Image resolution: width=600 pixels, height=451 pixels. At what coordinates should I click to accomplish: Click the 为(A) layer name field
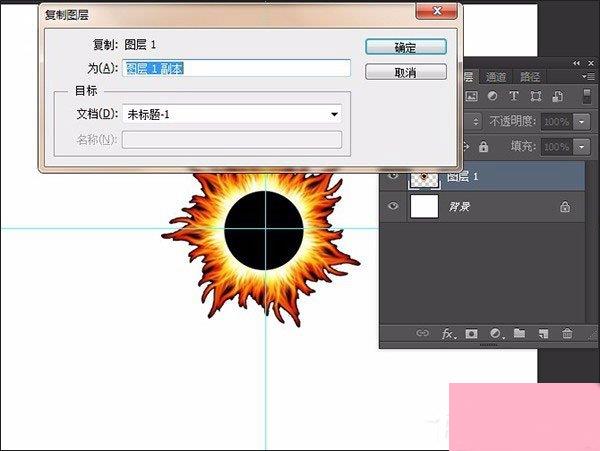[236, 68]
